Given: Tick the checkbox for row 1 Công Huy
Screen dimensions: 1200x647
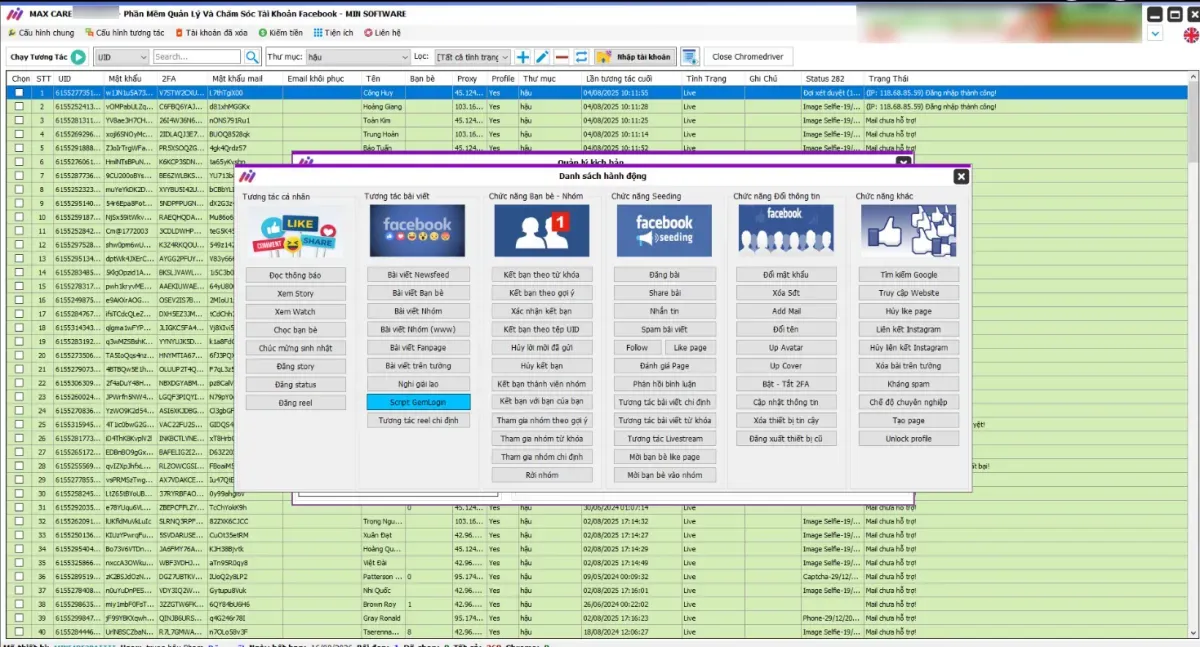Looking at the screenshot, I should point(18,93).
